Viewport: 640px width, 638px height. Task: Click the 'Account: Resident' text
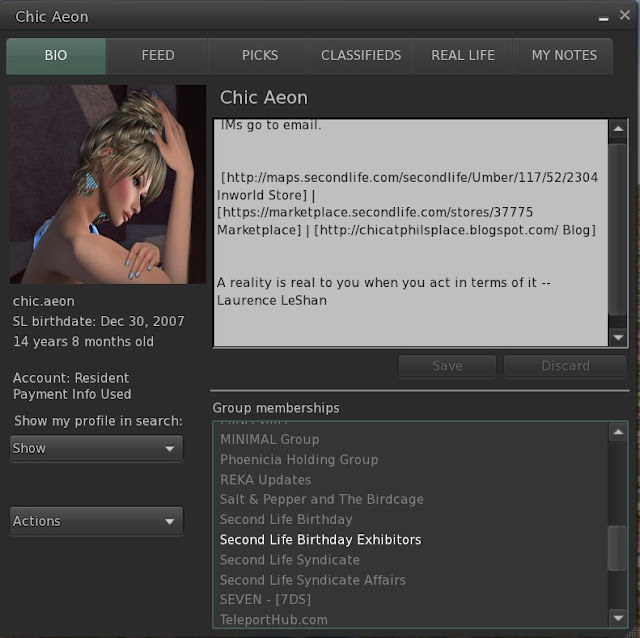pyautogui.click(x=71, y=378)
